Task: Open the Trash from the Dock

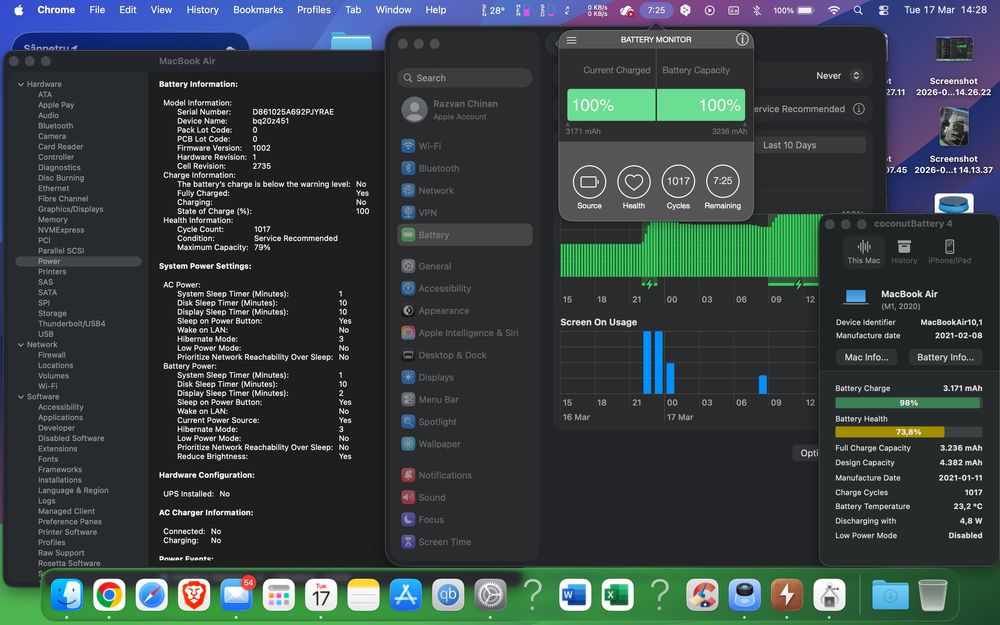Action: 932,596
